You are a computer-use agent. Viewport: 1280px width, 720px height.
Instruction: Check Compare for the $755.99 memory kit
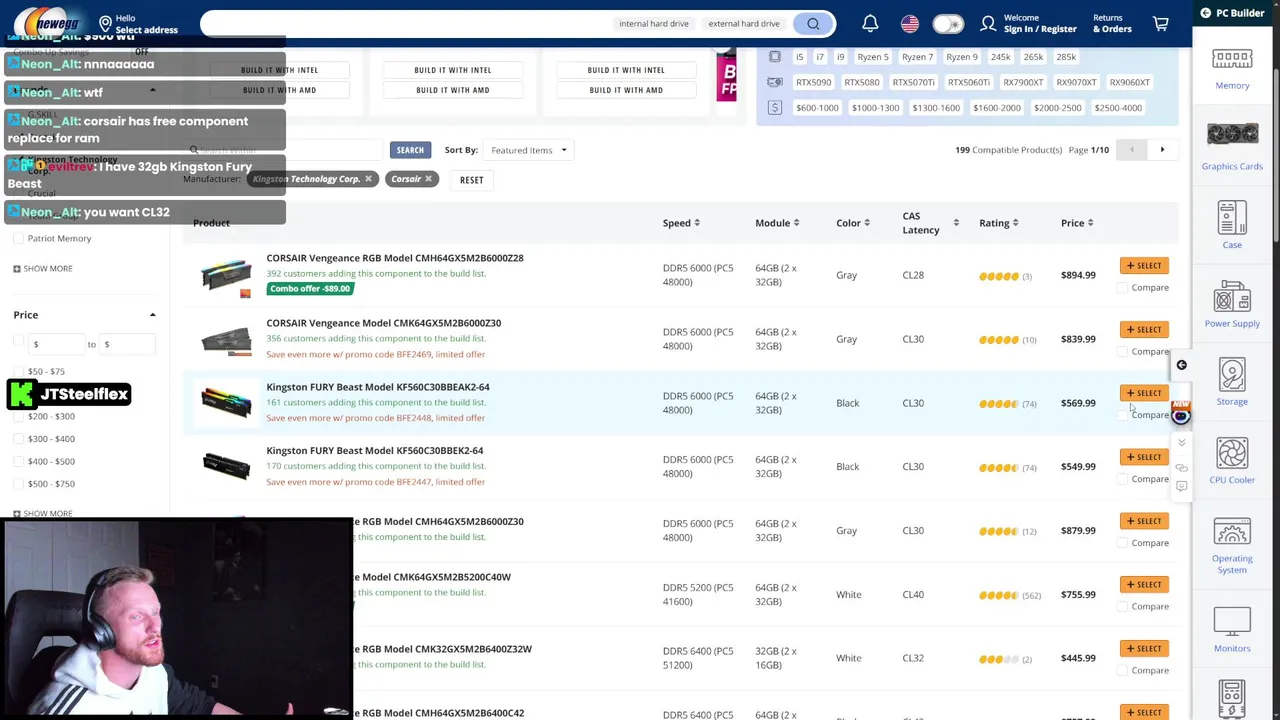pyautogui.click(x=1123, y=607)
